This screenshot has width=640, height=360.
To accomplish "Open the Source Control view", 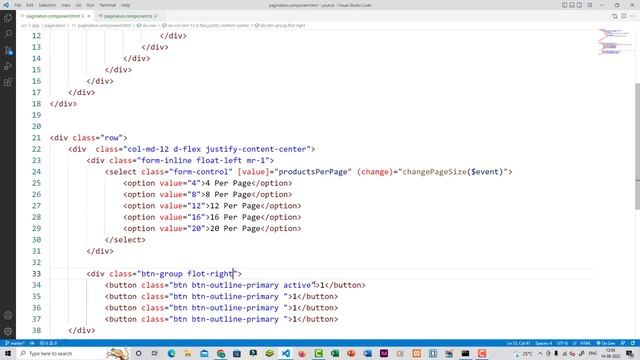I will click(x=8, y=50).
